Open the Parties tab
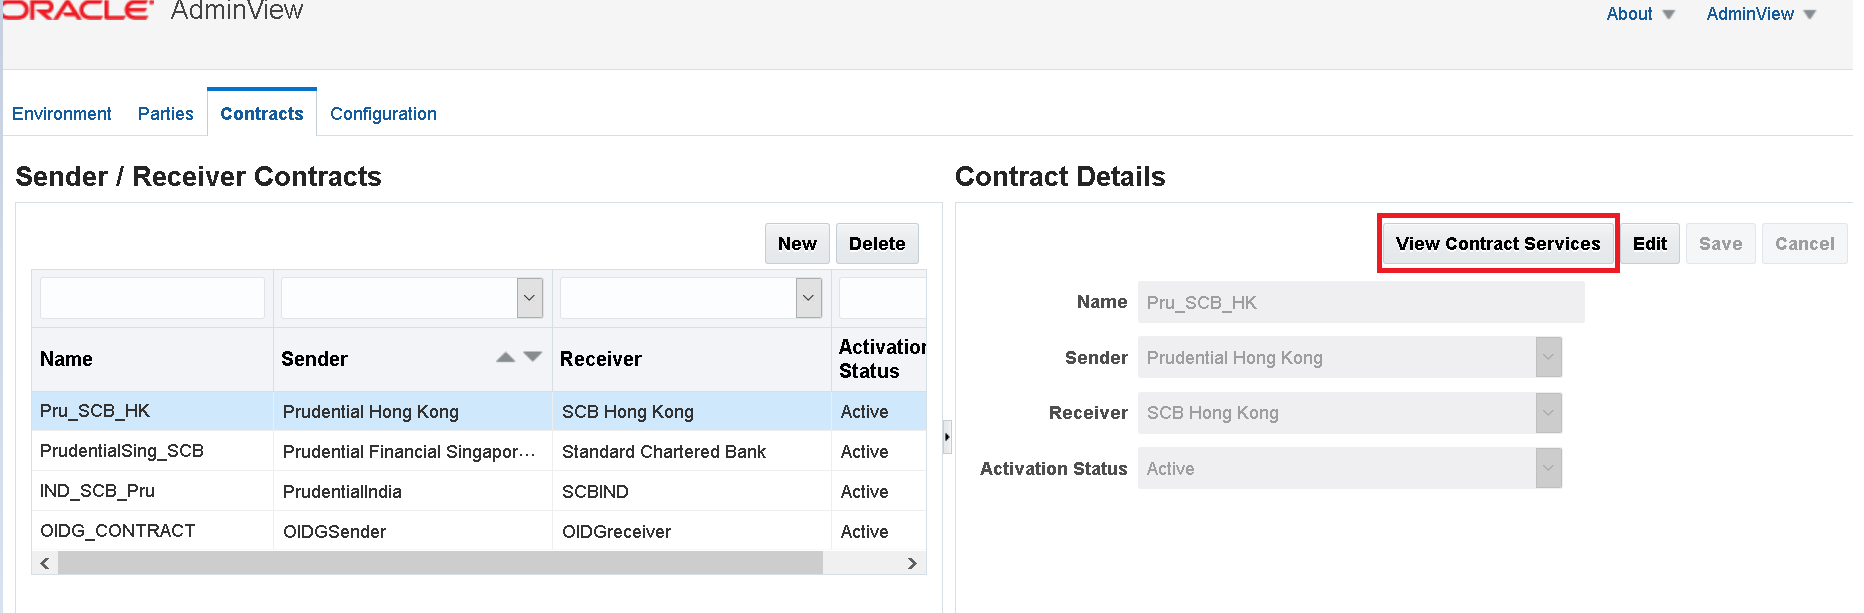1864x613 pixels. click(x=166, y=113)
